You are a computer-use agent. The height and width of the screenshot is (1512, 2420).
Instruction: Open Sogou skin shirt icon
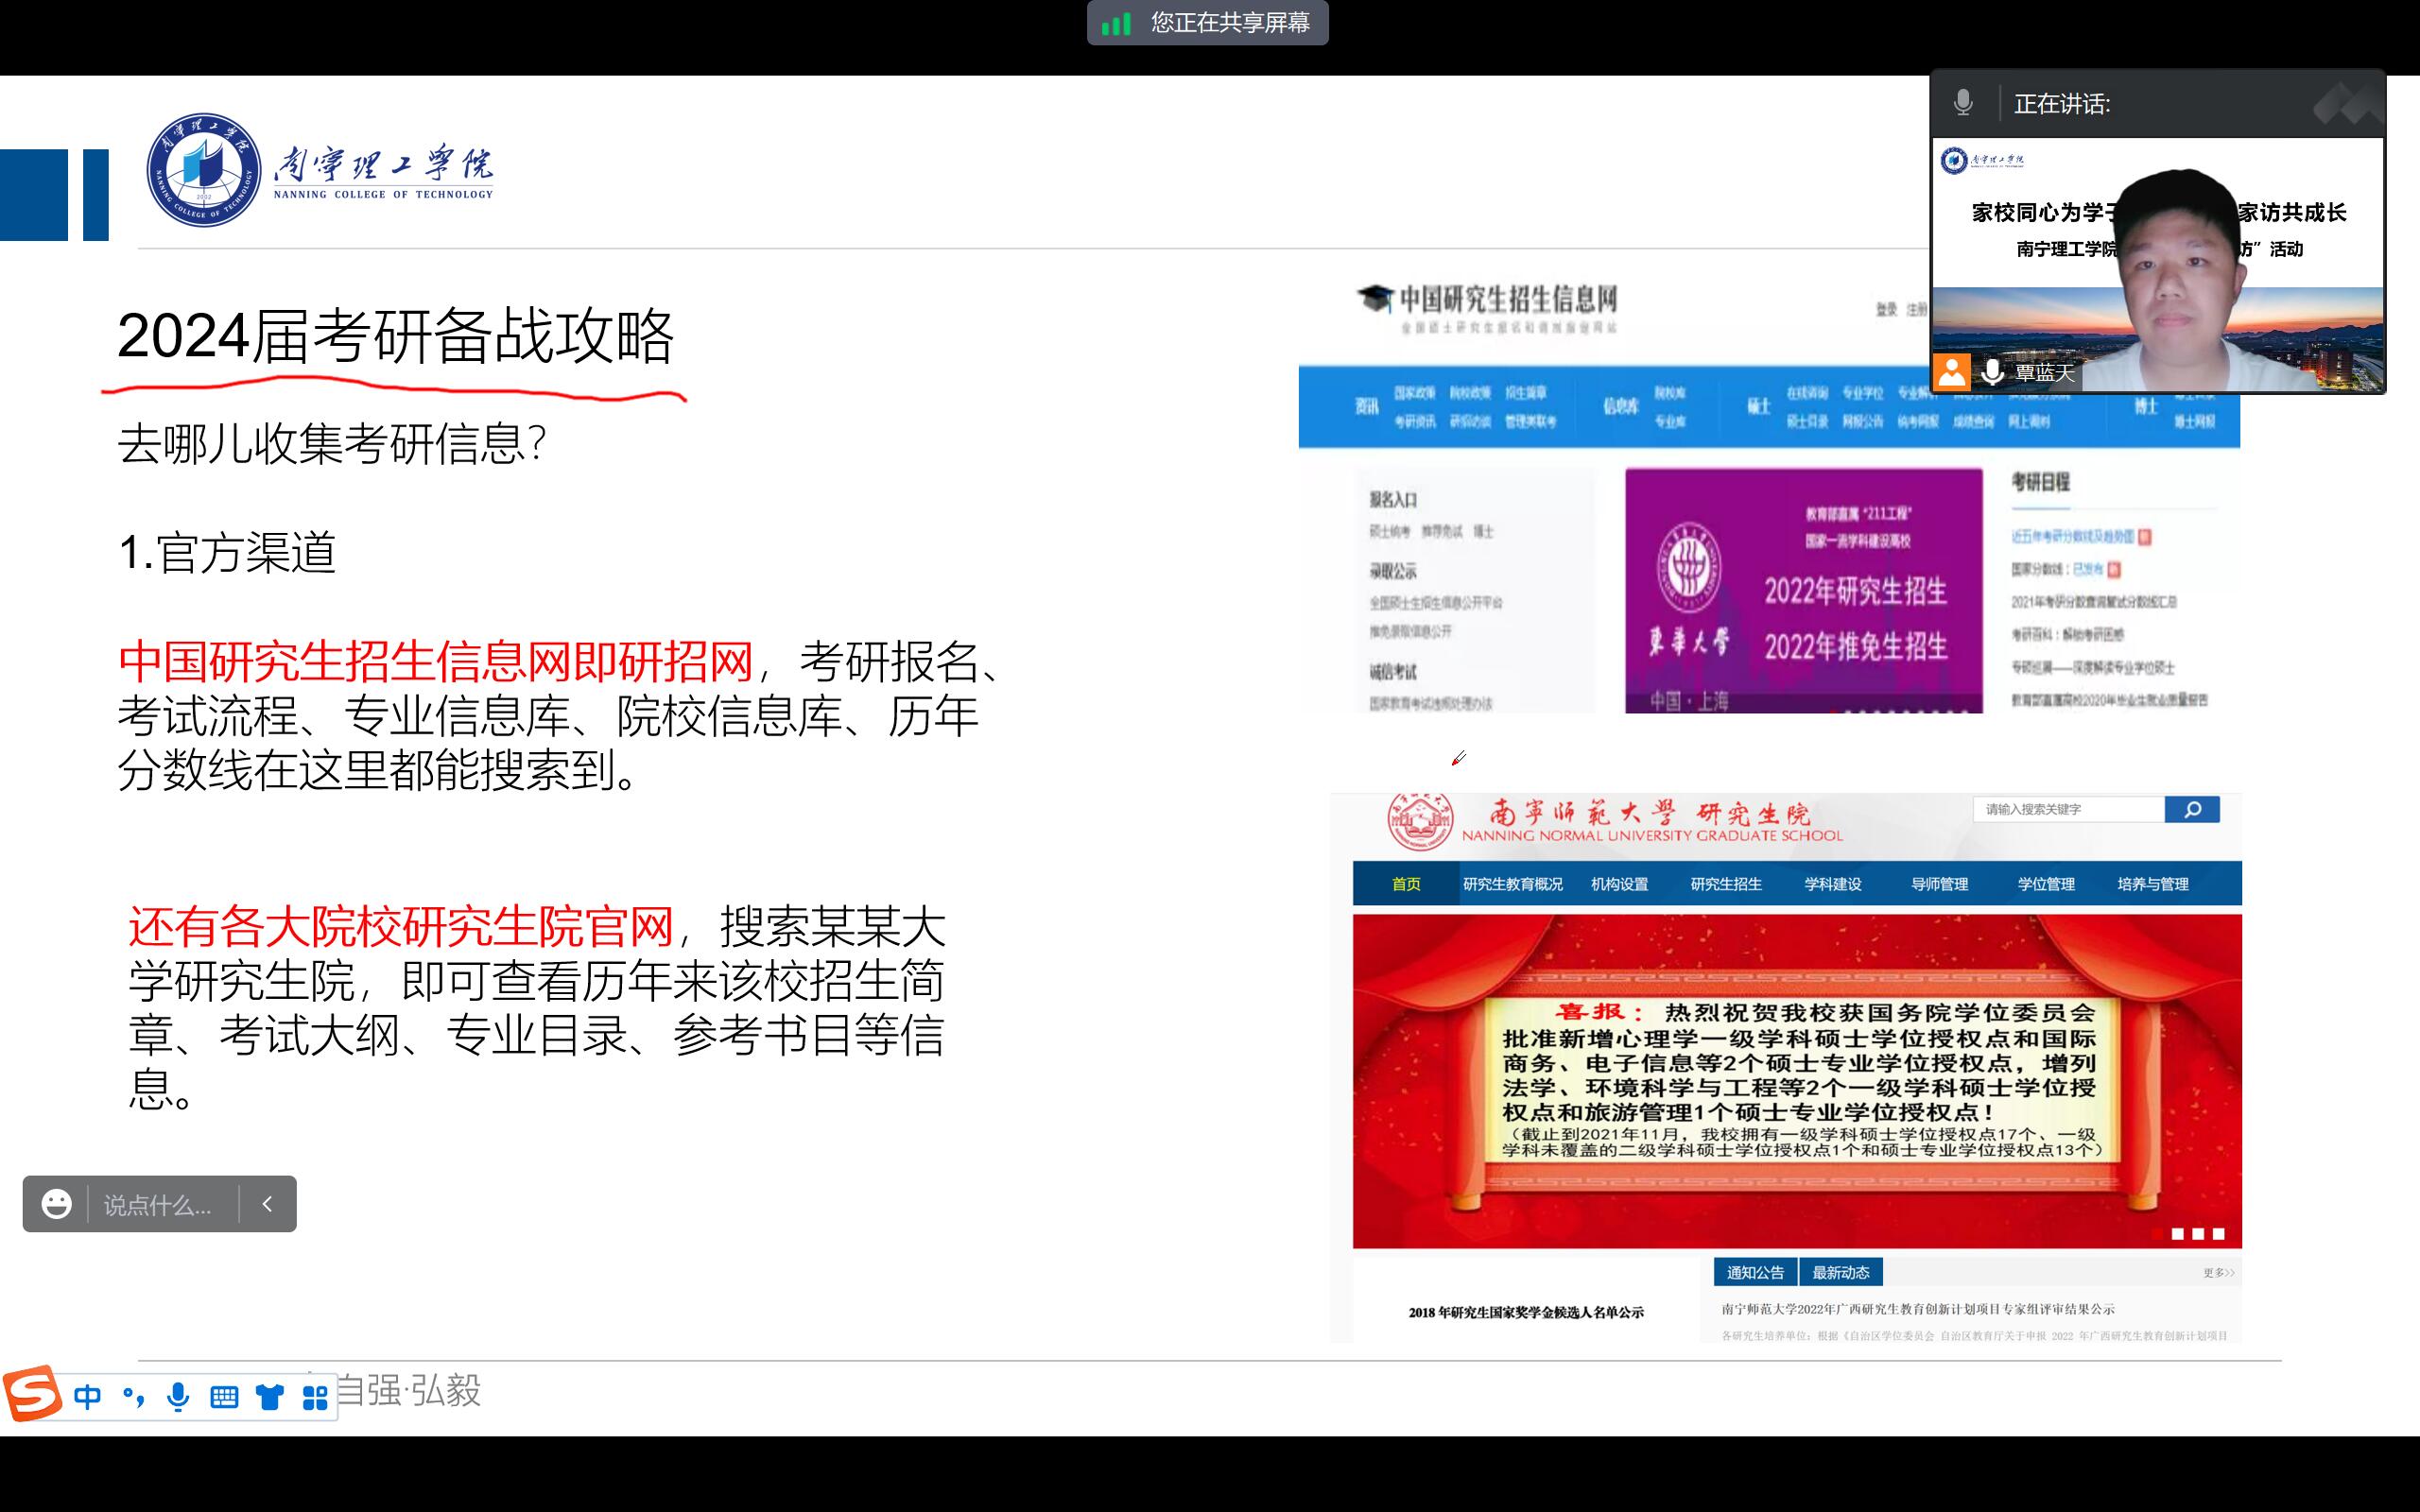pos(269,1397)
